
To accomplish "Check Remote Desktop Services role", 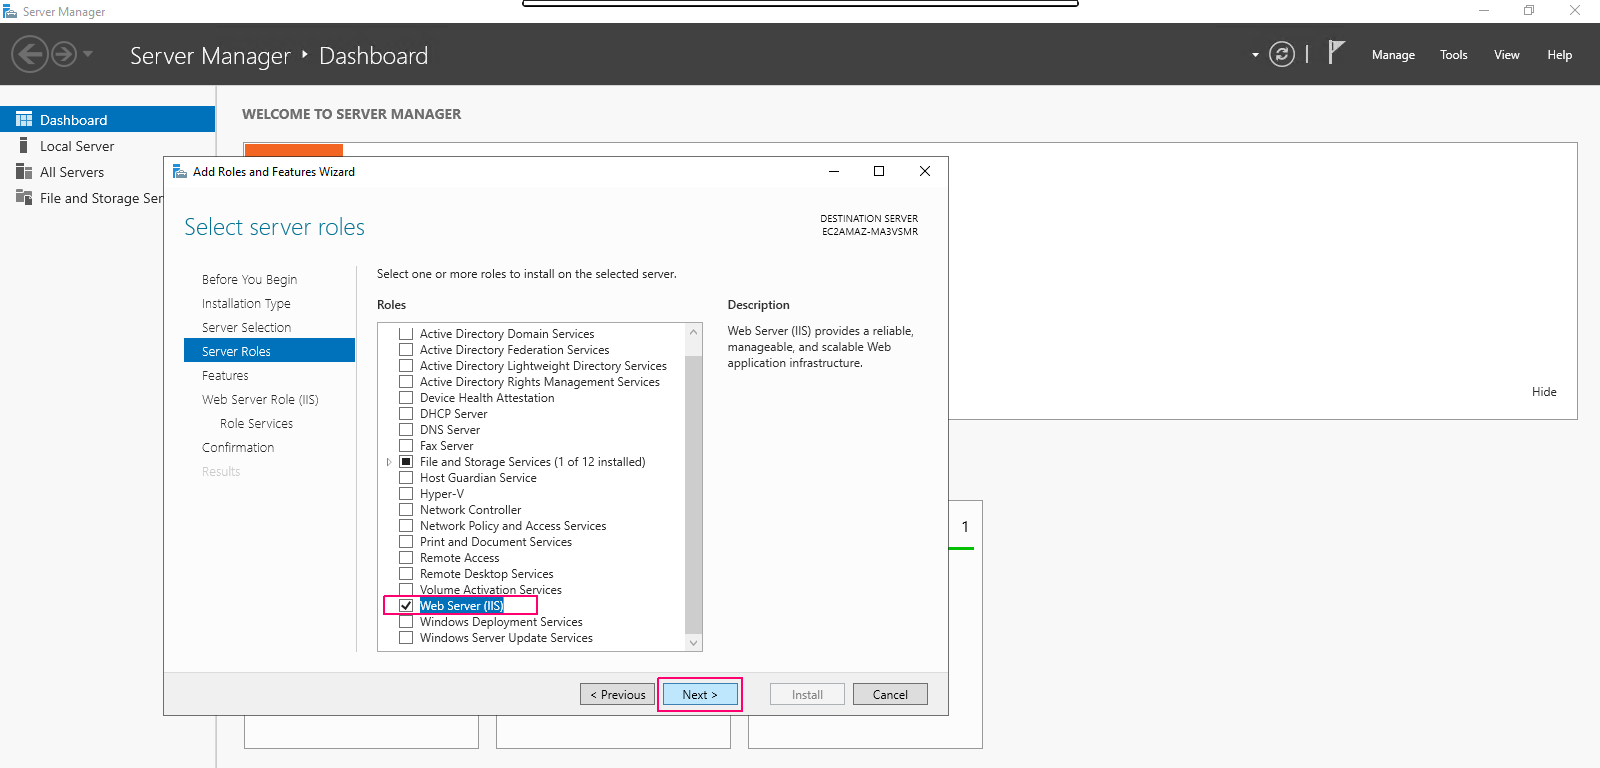I will point(406,573).
